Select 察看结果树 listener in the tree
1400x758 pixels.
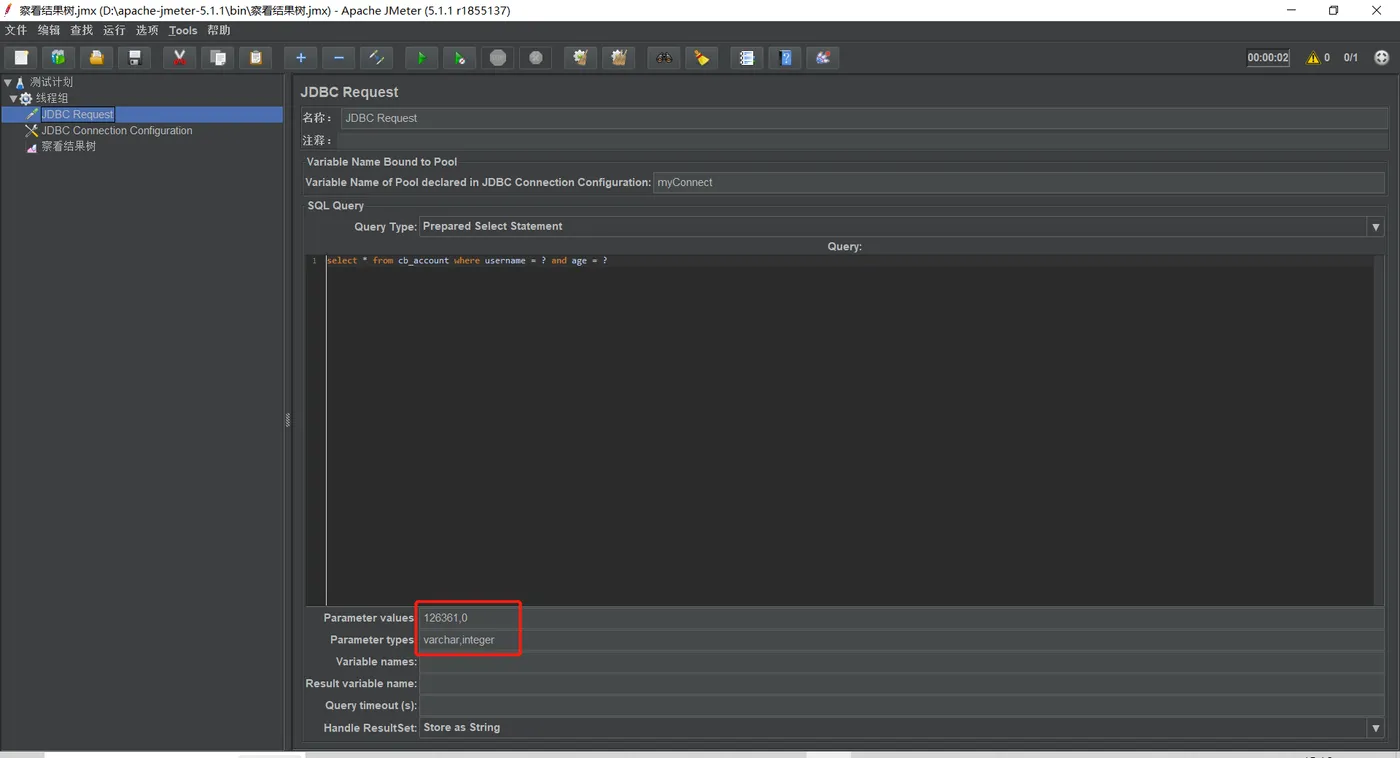68,147
